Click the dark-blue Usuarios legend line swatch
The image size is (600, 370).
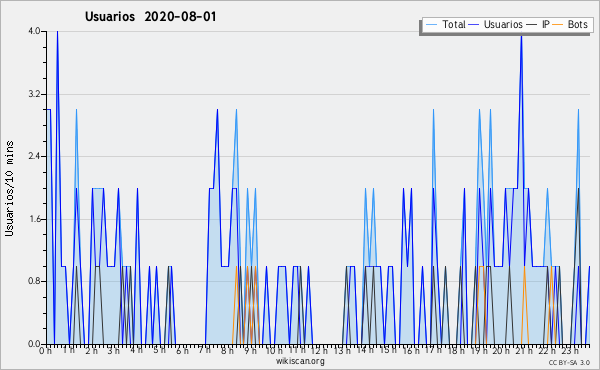point(474,25)
